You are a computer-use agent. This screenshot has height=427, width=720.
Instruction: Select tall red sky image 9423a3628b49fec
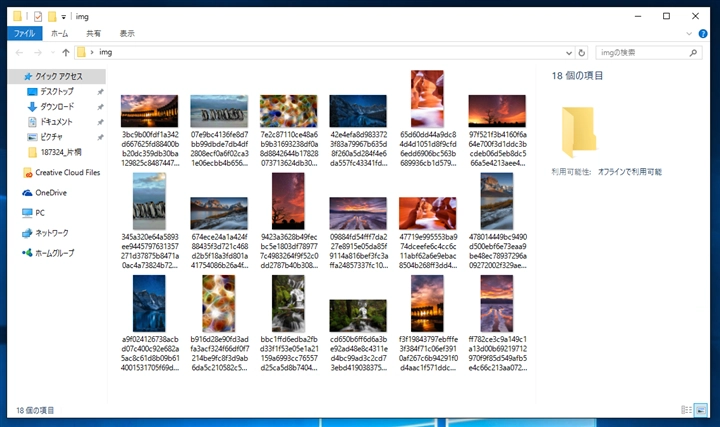288,201
